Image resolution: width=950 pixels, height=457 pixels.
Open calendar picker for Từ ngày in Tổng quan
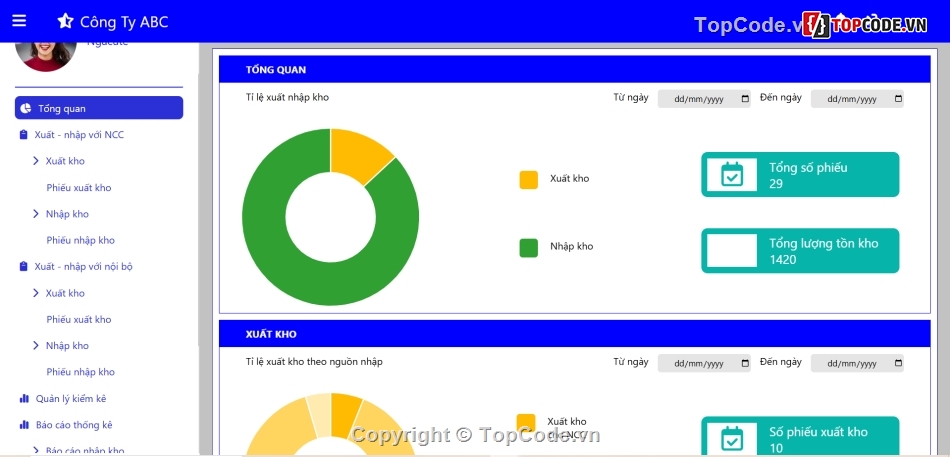[745, 99]
